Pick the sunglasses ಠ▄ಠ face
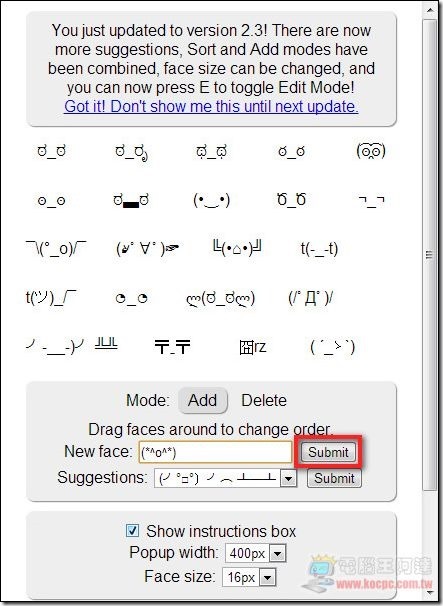 tap(131, 200)
